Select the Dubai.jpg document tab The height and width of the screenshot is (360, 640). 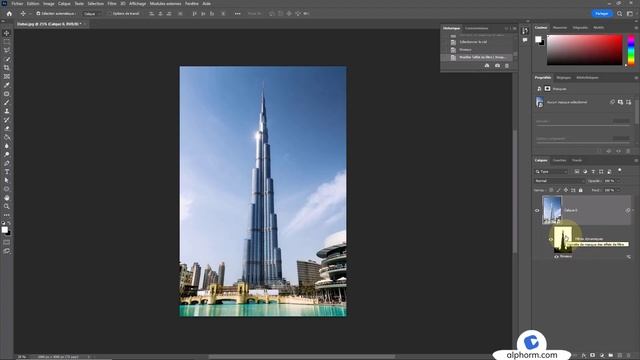pos(49,24)
